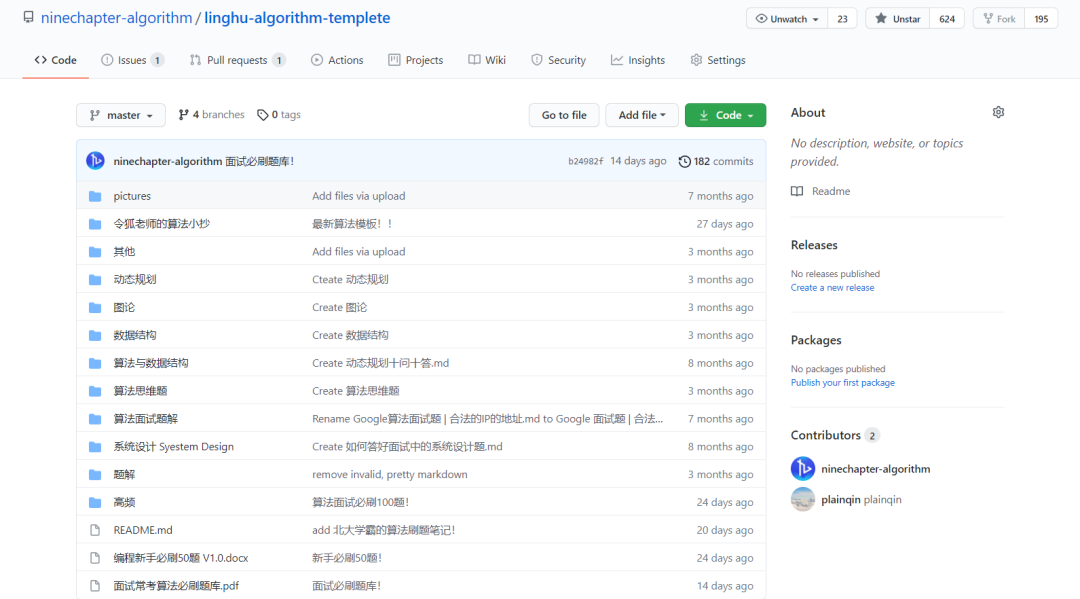The width and height of the screenshot is (1080, 599).
Task: Open the README.md file
Action: coord(143,530)
